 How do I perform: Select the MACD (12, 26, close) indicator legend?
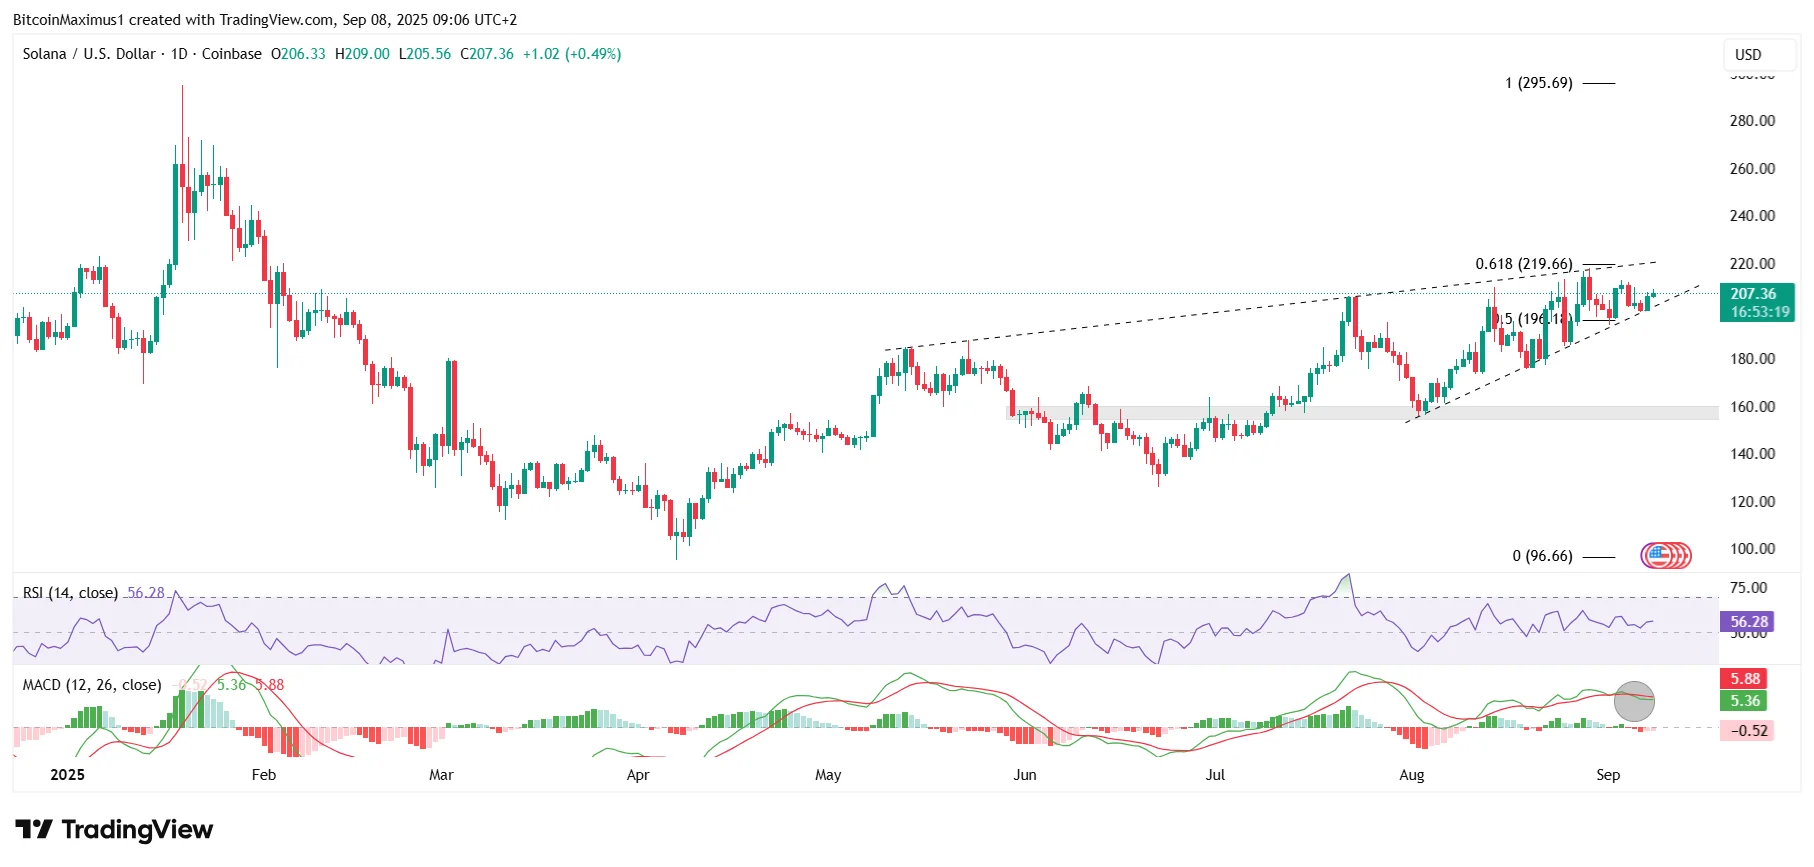(92, 685)
